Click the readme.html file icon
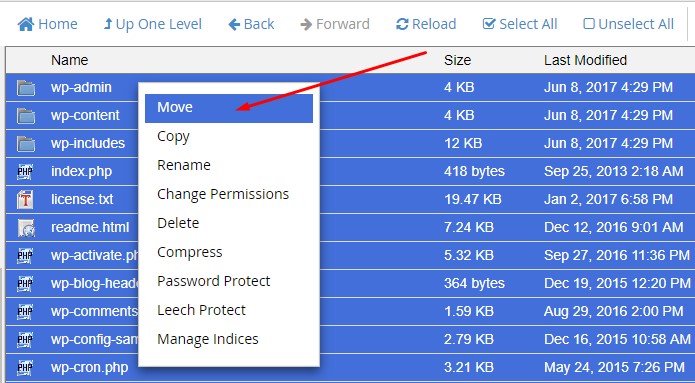 tap(26, 228)
